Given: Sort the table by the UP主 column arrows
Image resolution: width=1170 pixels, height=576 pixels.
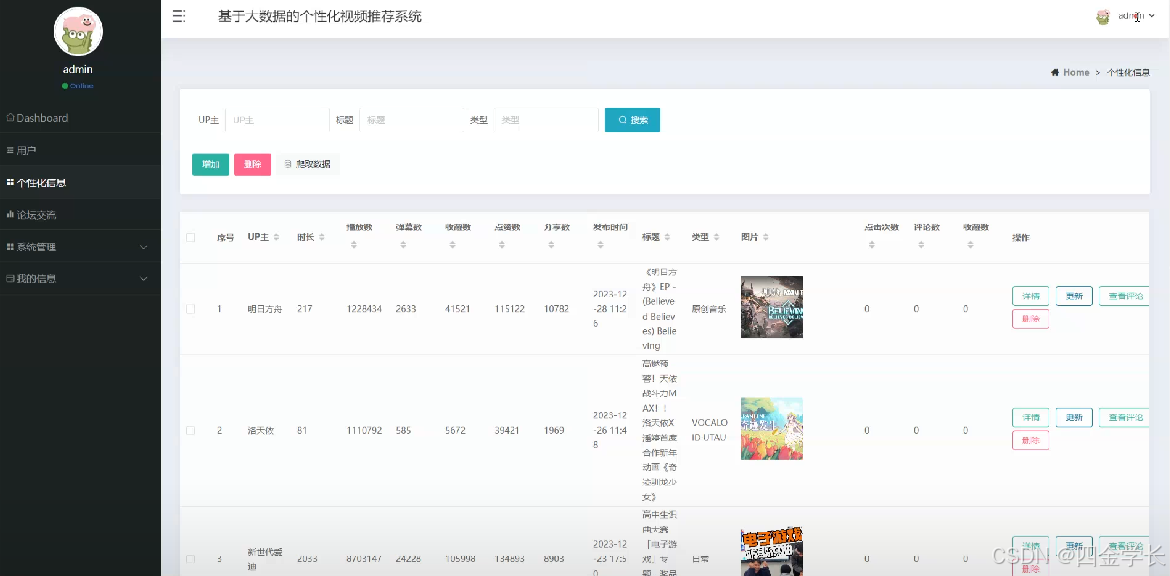Looking at the screenshot, I should pyautogui.click(x=276, y=237).
